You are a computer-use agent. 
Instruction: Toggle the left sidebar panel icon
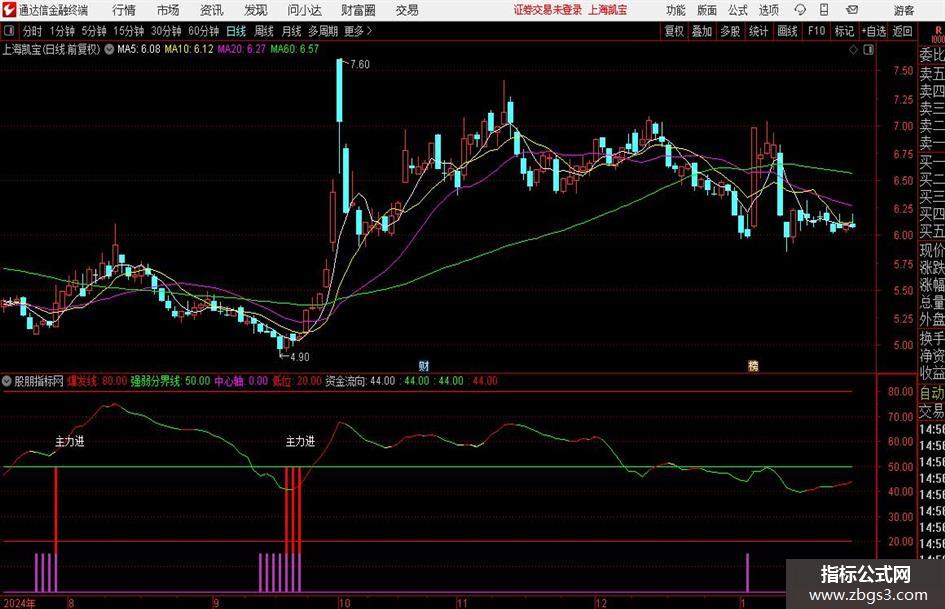coord(8,31)
